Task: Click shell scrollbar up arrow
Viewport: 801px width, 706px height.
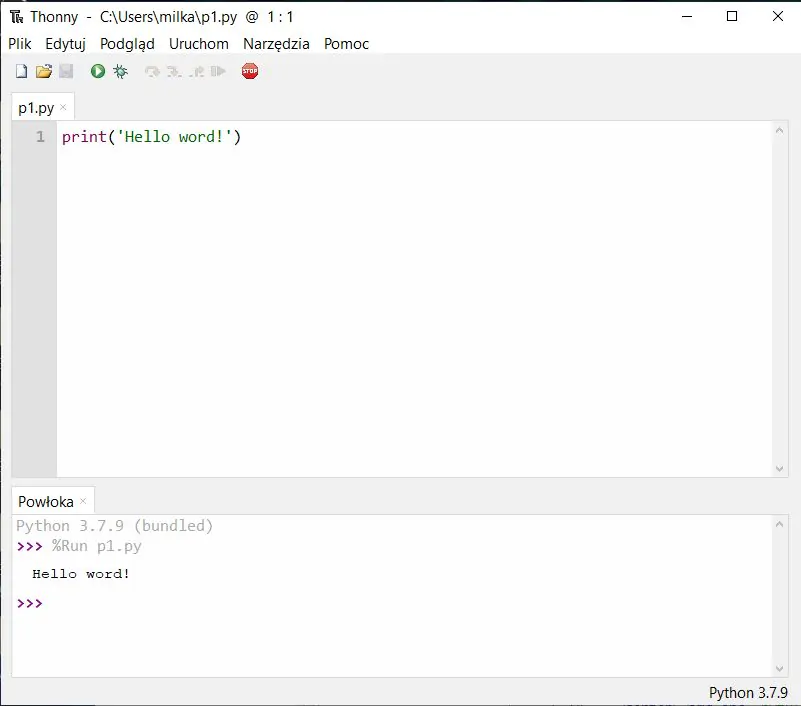Action: tap(780, 524)
